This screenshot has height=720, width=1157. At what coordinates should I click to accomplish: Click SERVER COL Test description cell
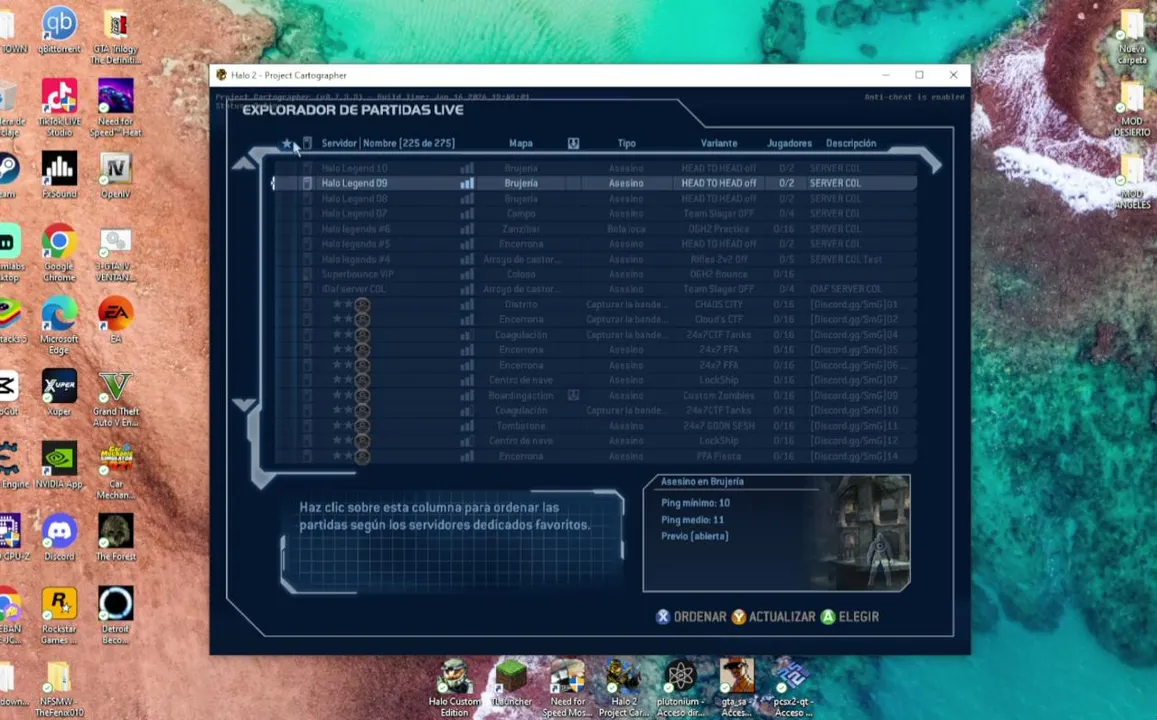point(846,259)
